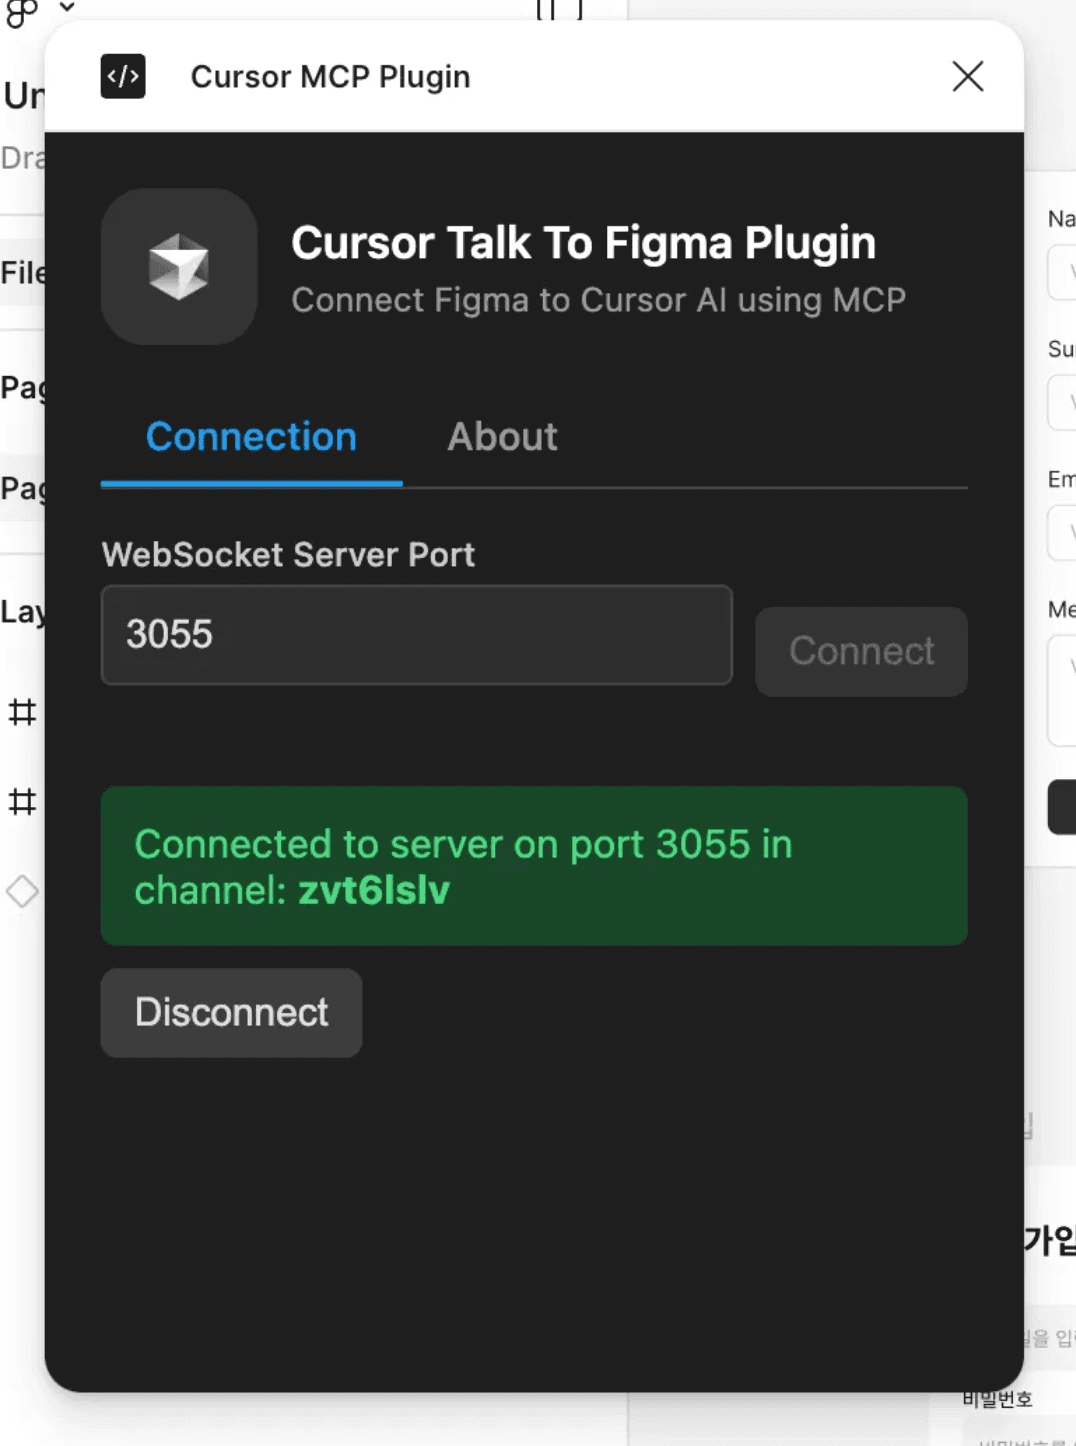Switch to the Connection tab
This screenshot has width=1076, height=1446.
[251, 437]
